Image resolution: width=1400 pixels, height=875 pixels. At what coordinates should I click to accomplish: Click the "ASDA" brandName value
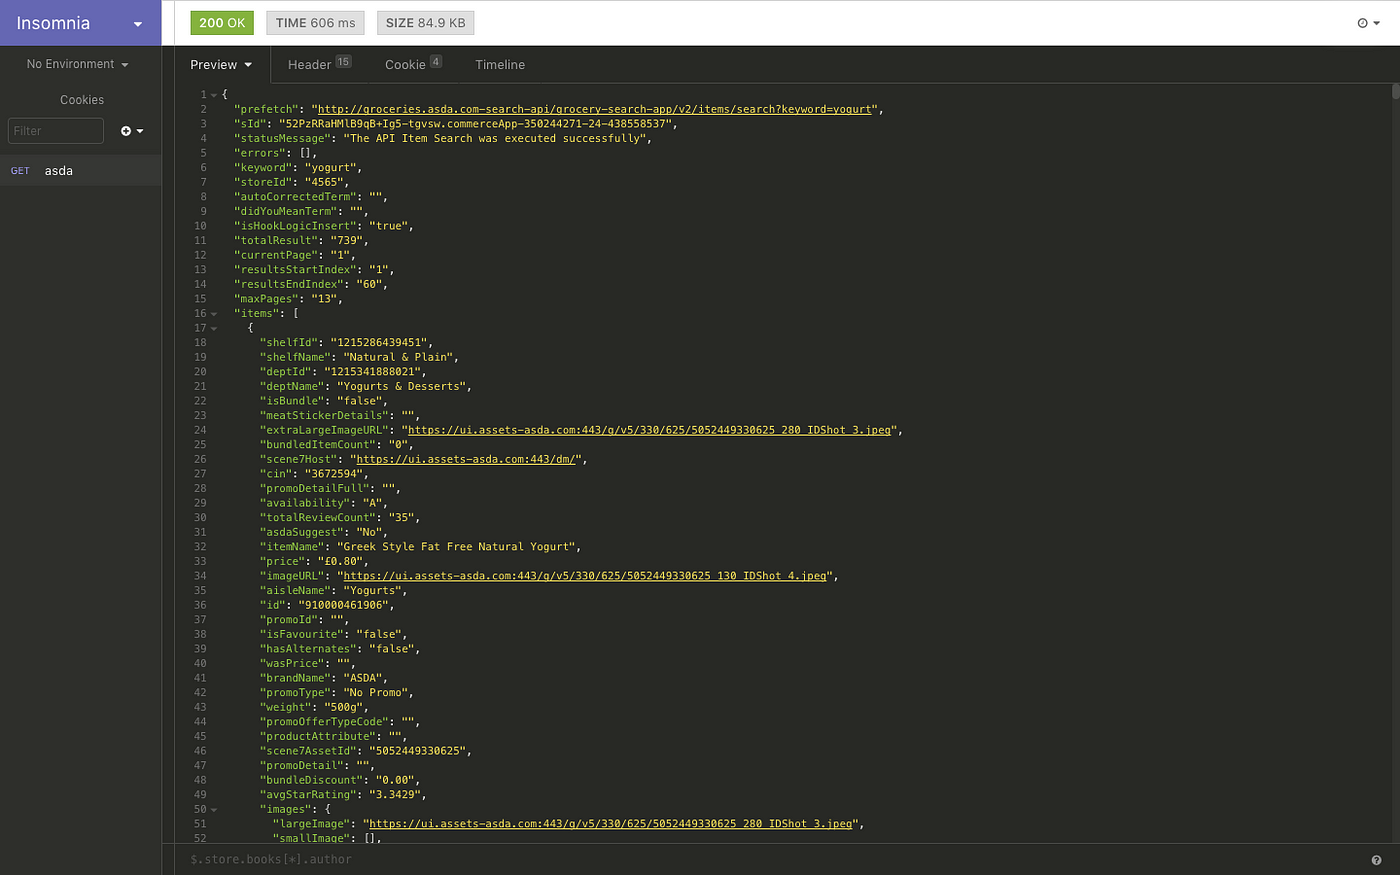[x=362, y=678]
